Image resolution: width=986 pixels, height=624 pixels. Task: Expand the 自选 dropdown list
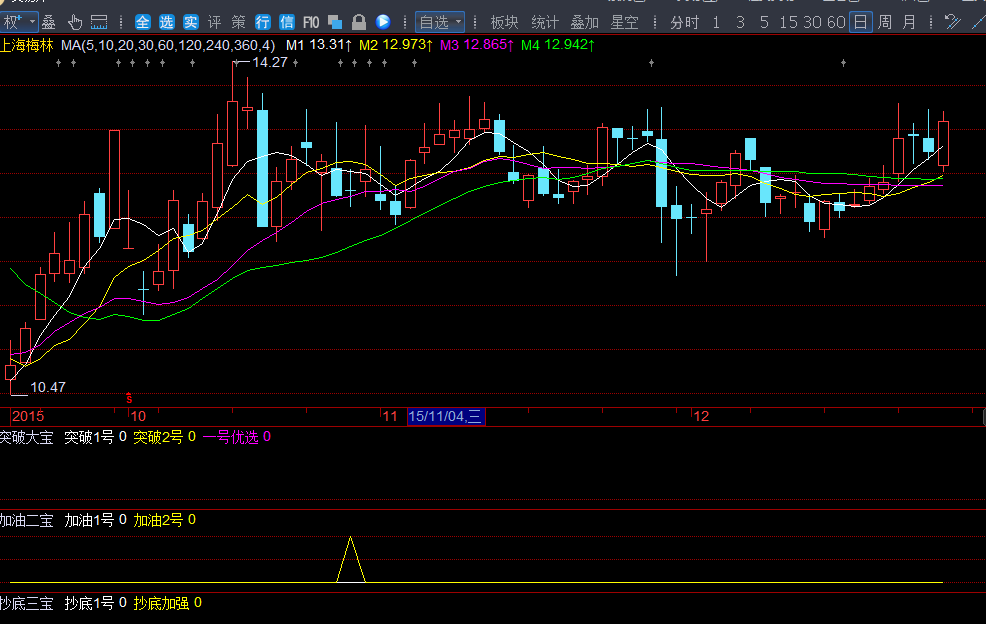440,21
